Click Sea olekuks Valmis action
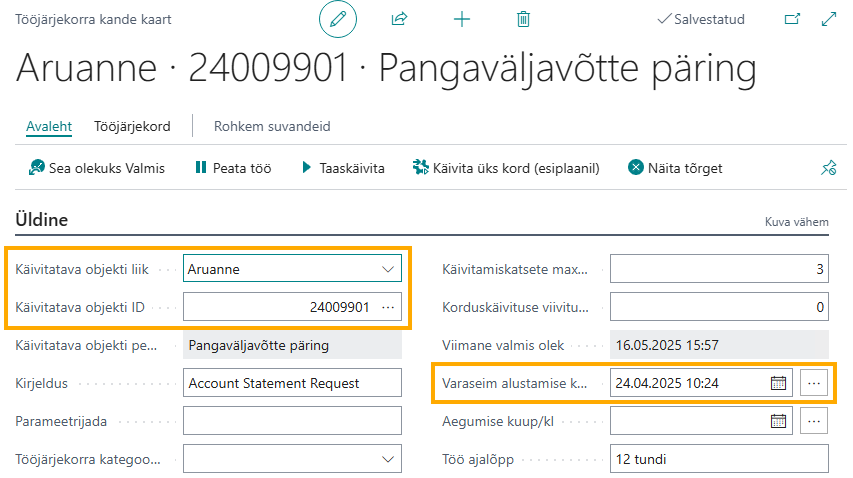Image resolution: width=853 pixels, height=478 pixels. (97, 168)
